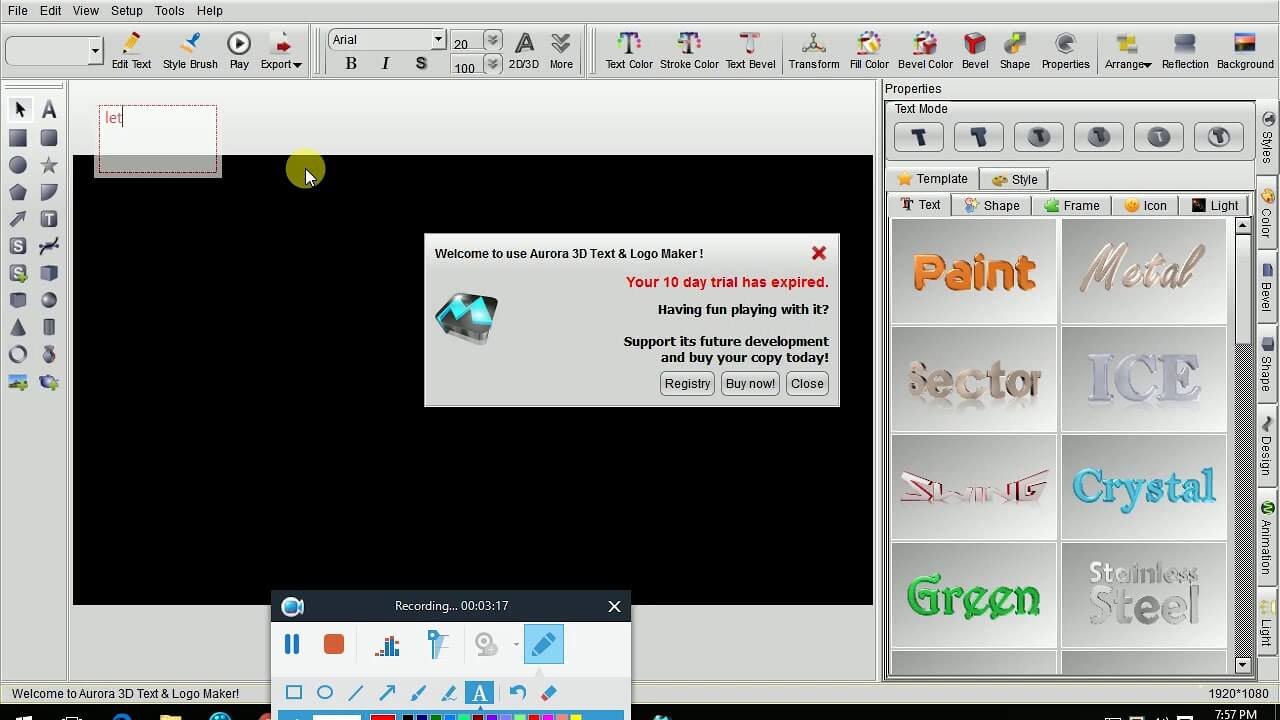Select the curve line draw tool
Viewport: 1280px width, 720px height.
tap(49, 246)
